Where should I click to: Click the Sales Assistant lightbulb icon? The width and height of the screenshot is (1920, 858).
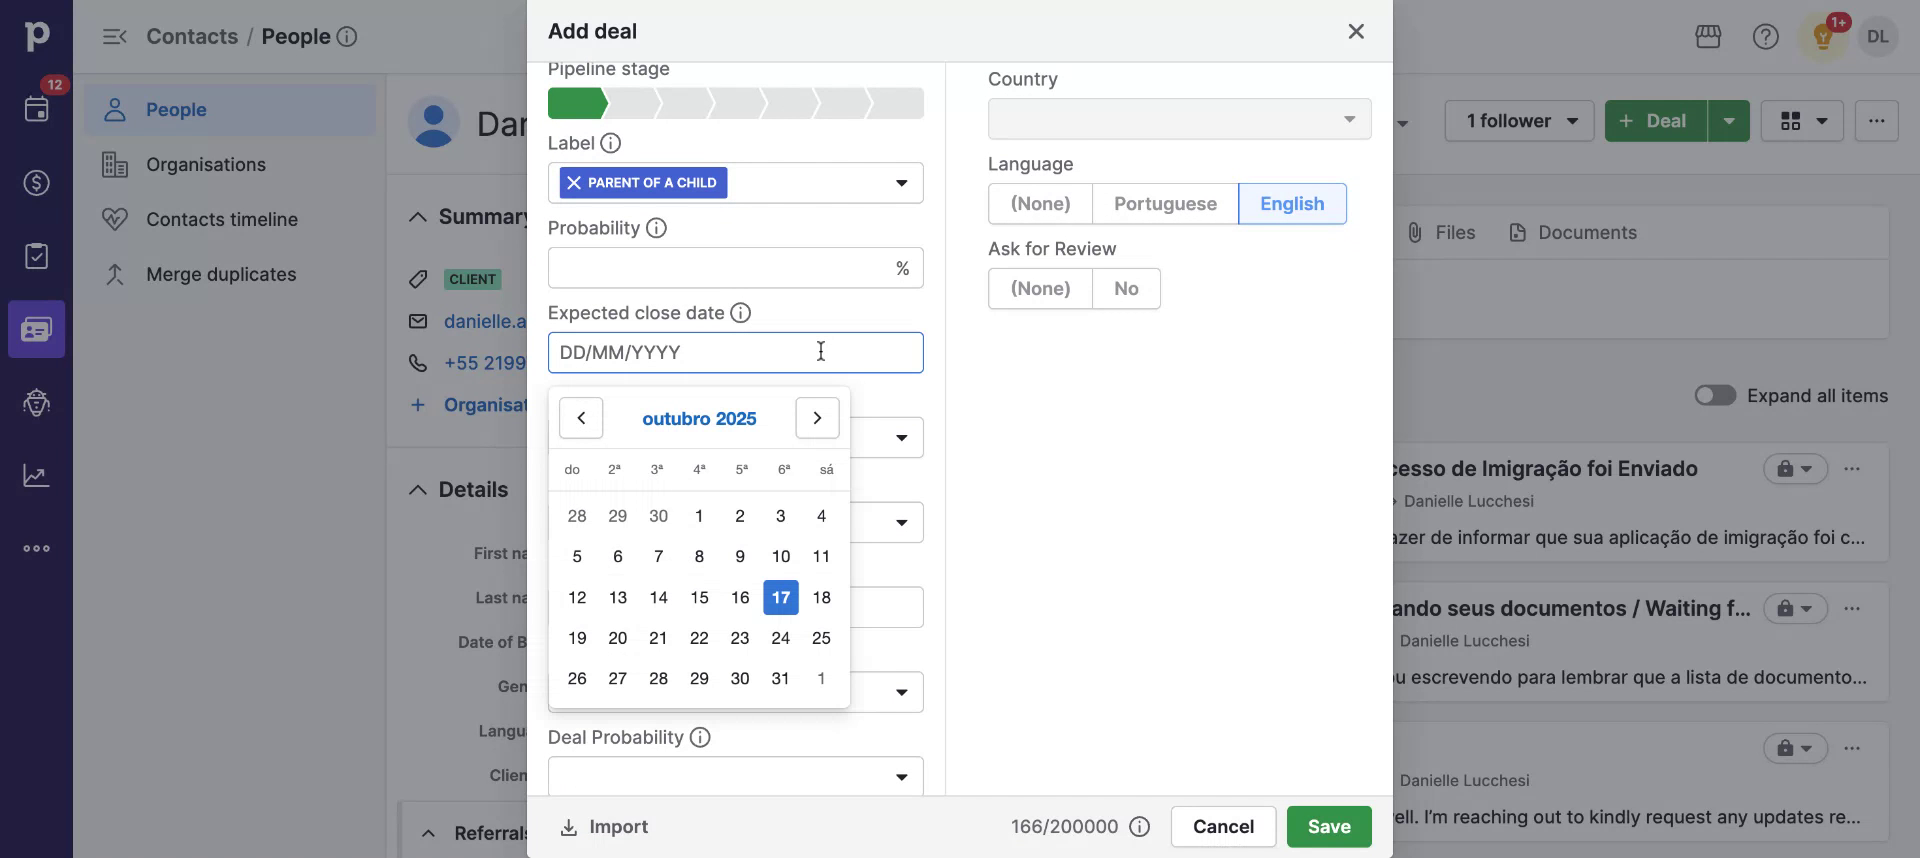click(1823, 37)
